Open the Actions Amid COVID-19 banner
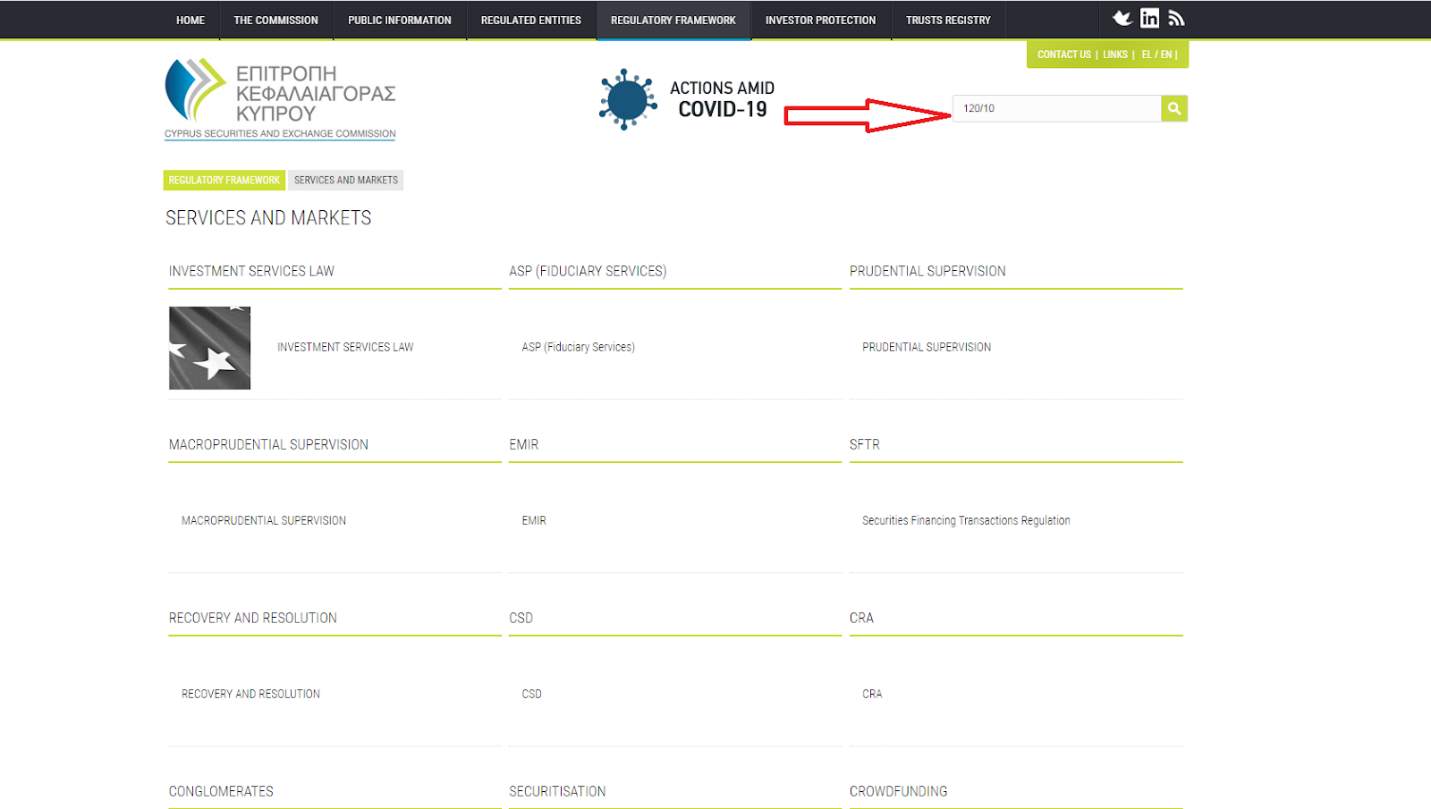This screenshot has height=809, width=1431. click(687, 99)
